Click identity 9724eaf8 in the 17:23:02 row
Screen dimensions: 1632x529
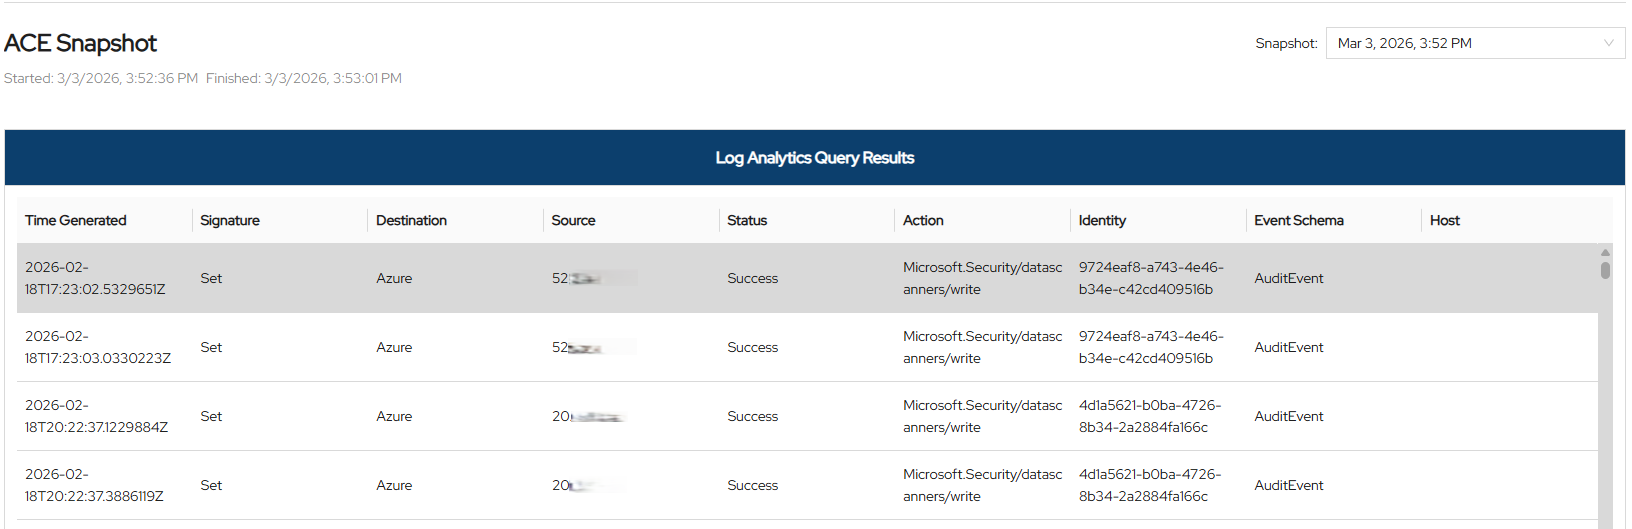point(1151,278)
